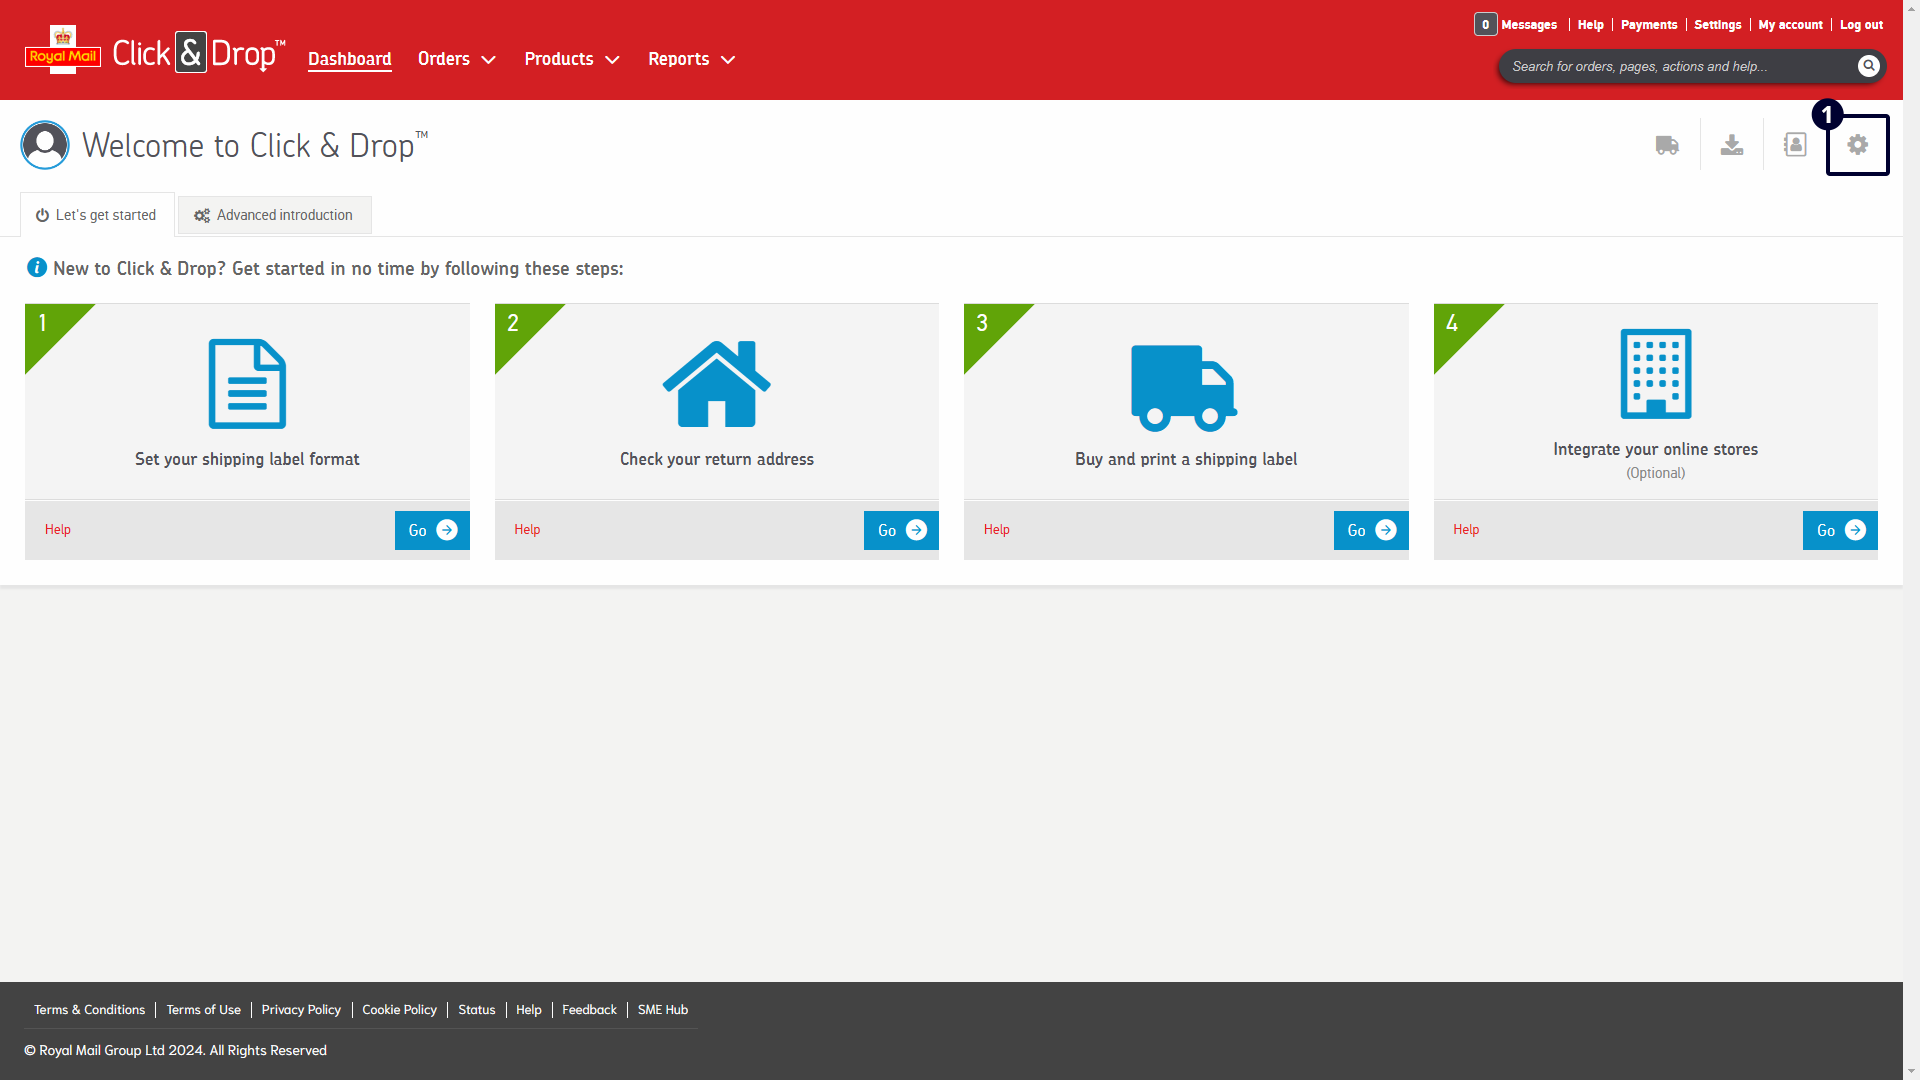Open SME Hub footer link
Screen dimensions: 1920x1080
(x=663, y=1010)
